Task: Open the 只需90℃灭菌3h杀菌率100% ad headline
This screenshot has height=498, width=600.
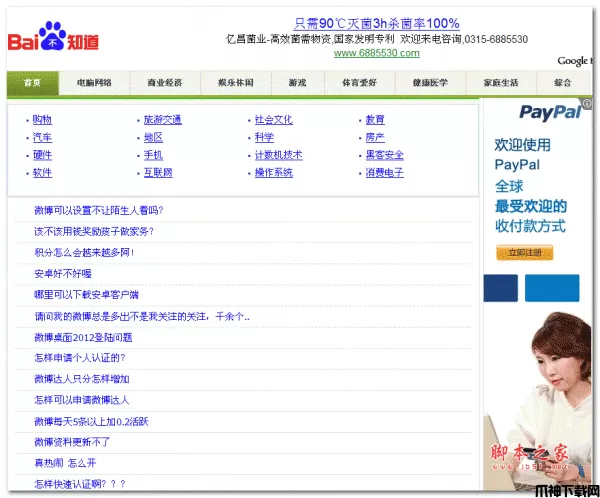Action: pyautogui.click(x=377, y=24)
